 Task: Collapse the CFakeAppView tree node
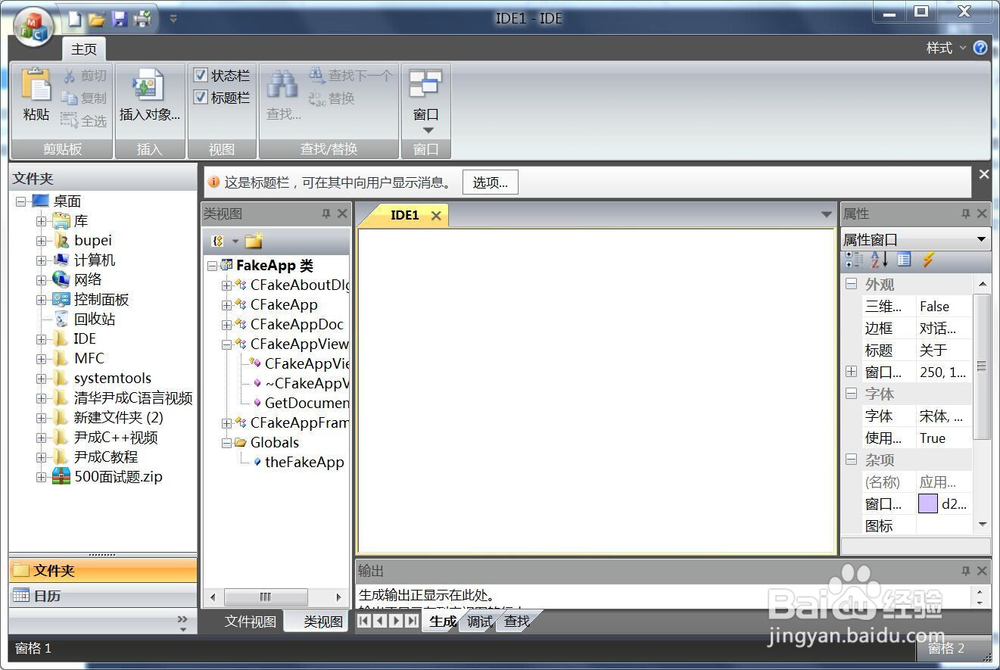(226, 343)
